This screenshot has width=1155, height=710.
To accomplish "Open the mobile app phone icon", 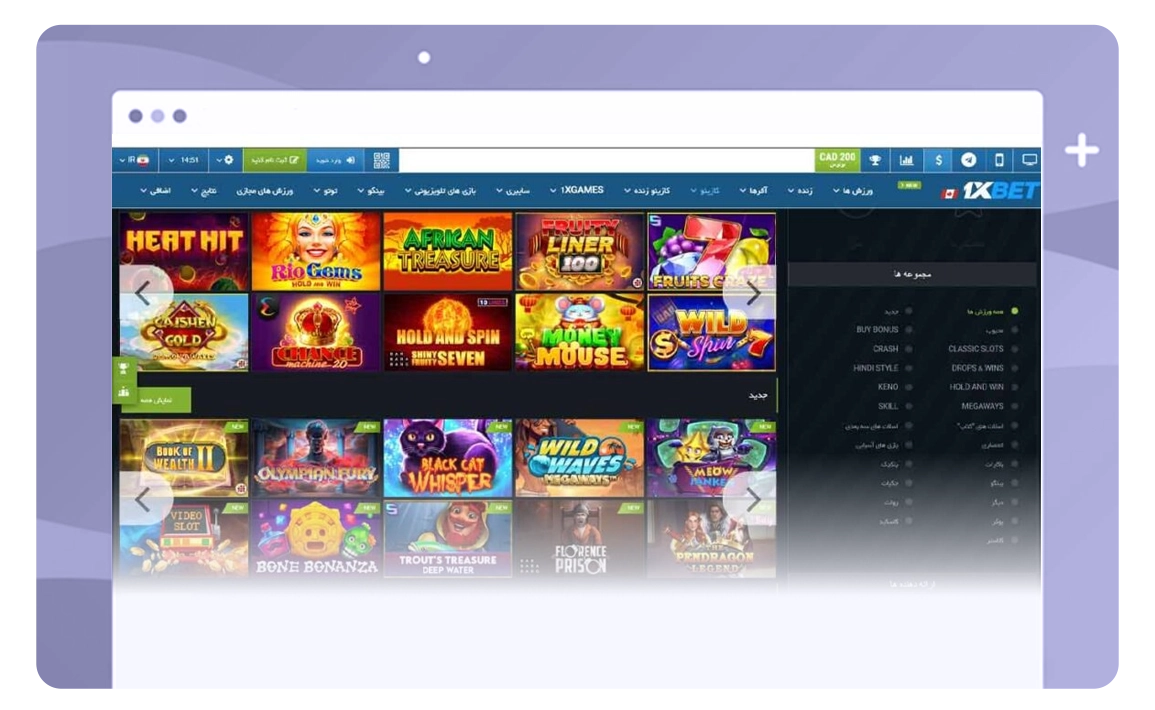I will coord(998,160).
